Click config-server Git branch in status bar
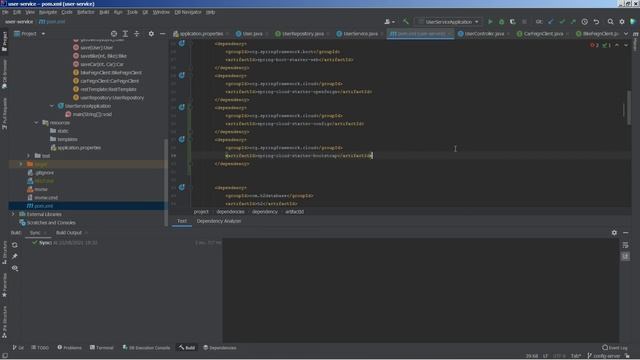The height and width of the screenshot is (360, 640). click(x=604, y=356)
